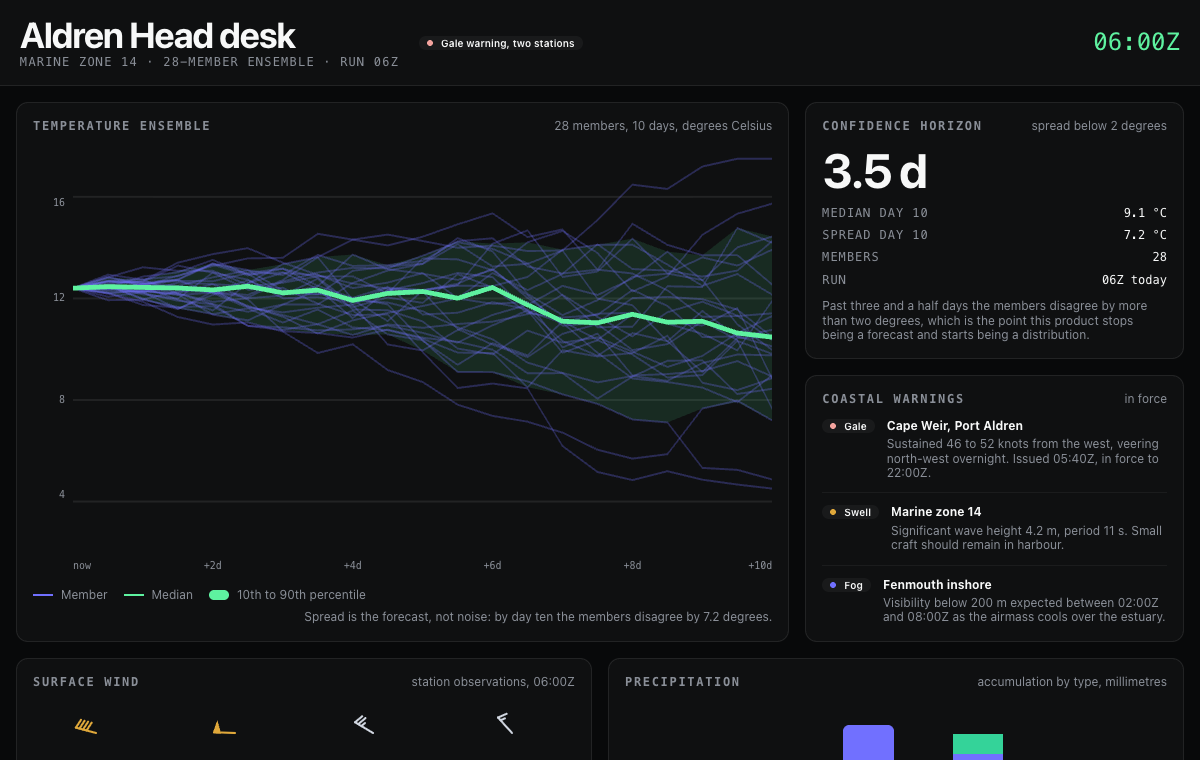This screenshot has height=760, width=1200.
Task: Click 'station observations, 06:00Z' caption
Action: point(493,682)
